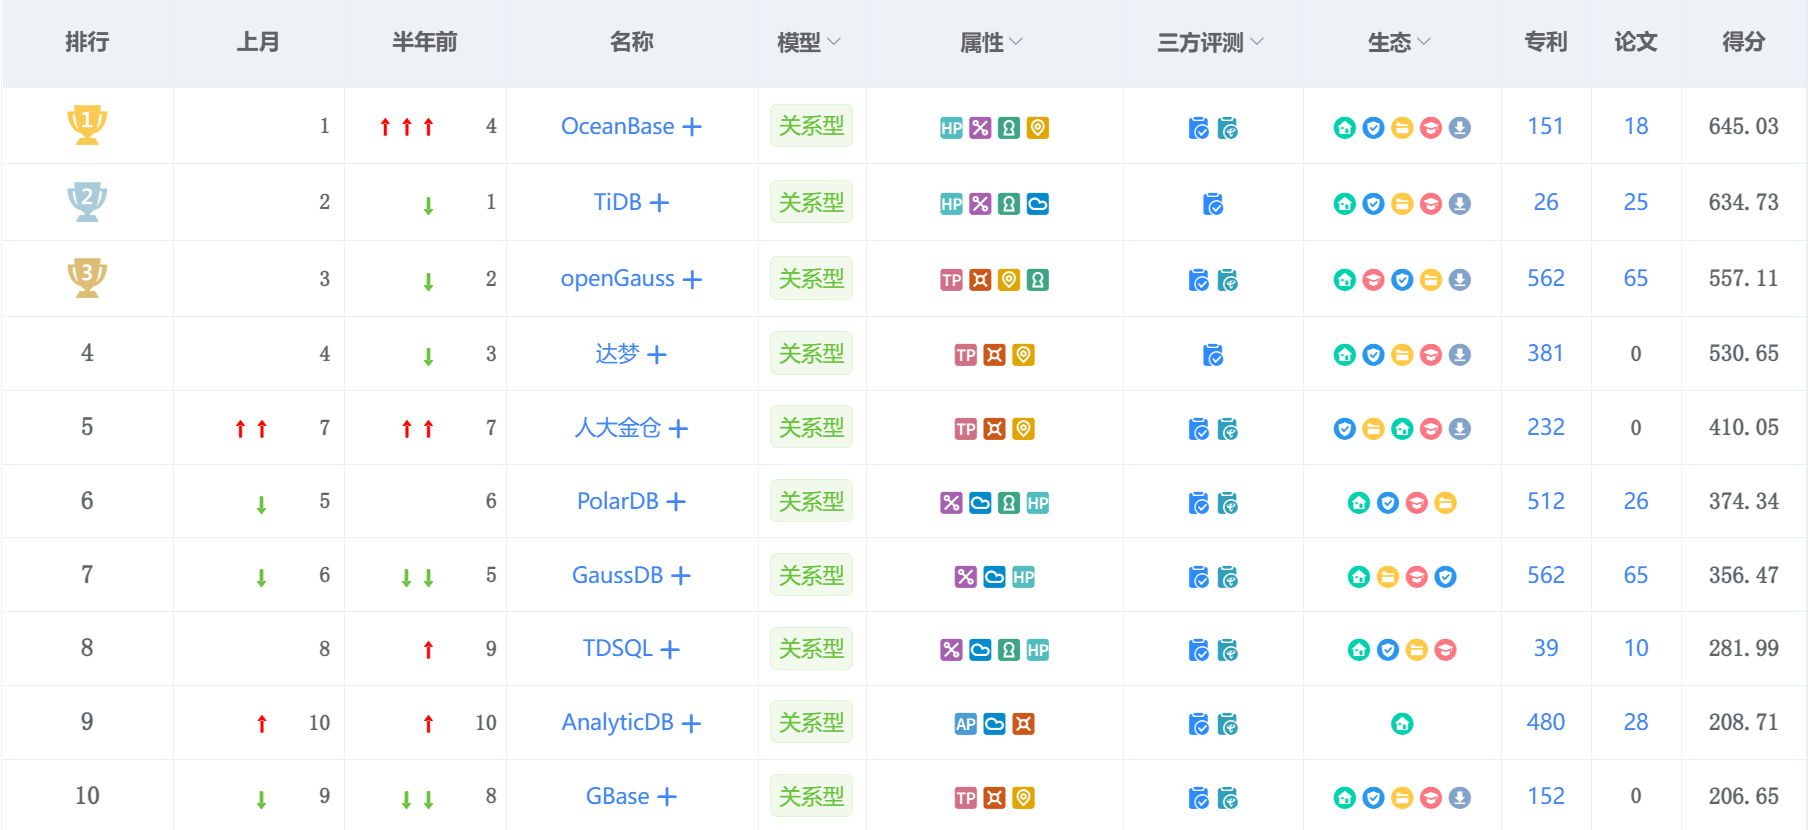Click the score 410.05
Image resolution: width=1809 pixels, height=830 pixels.
pyautogui.click(x=1743, y=427)
